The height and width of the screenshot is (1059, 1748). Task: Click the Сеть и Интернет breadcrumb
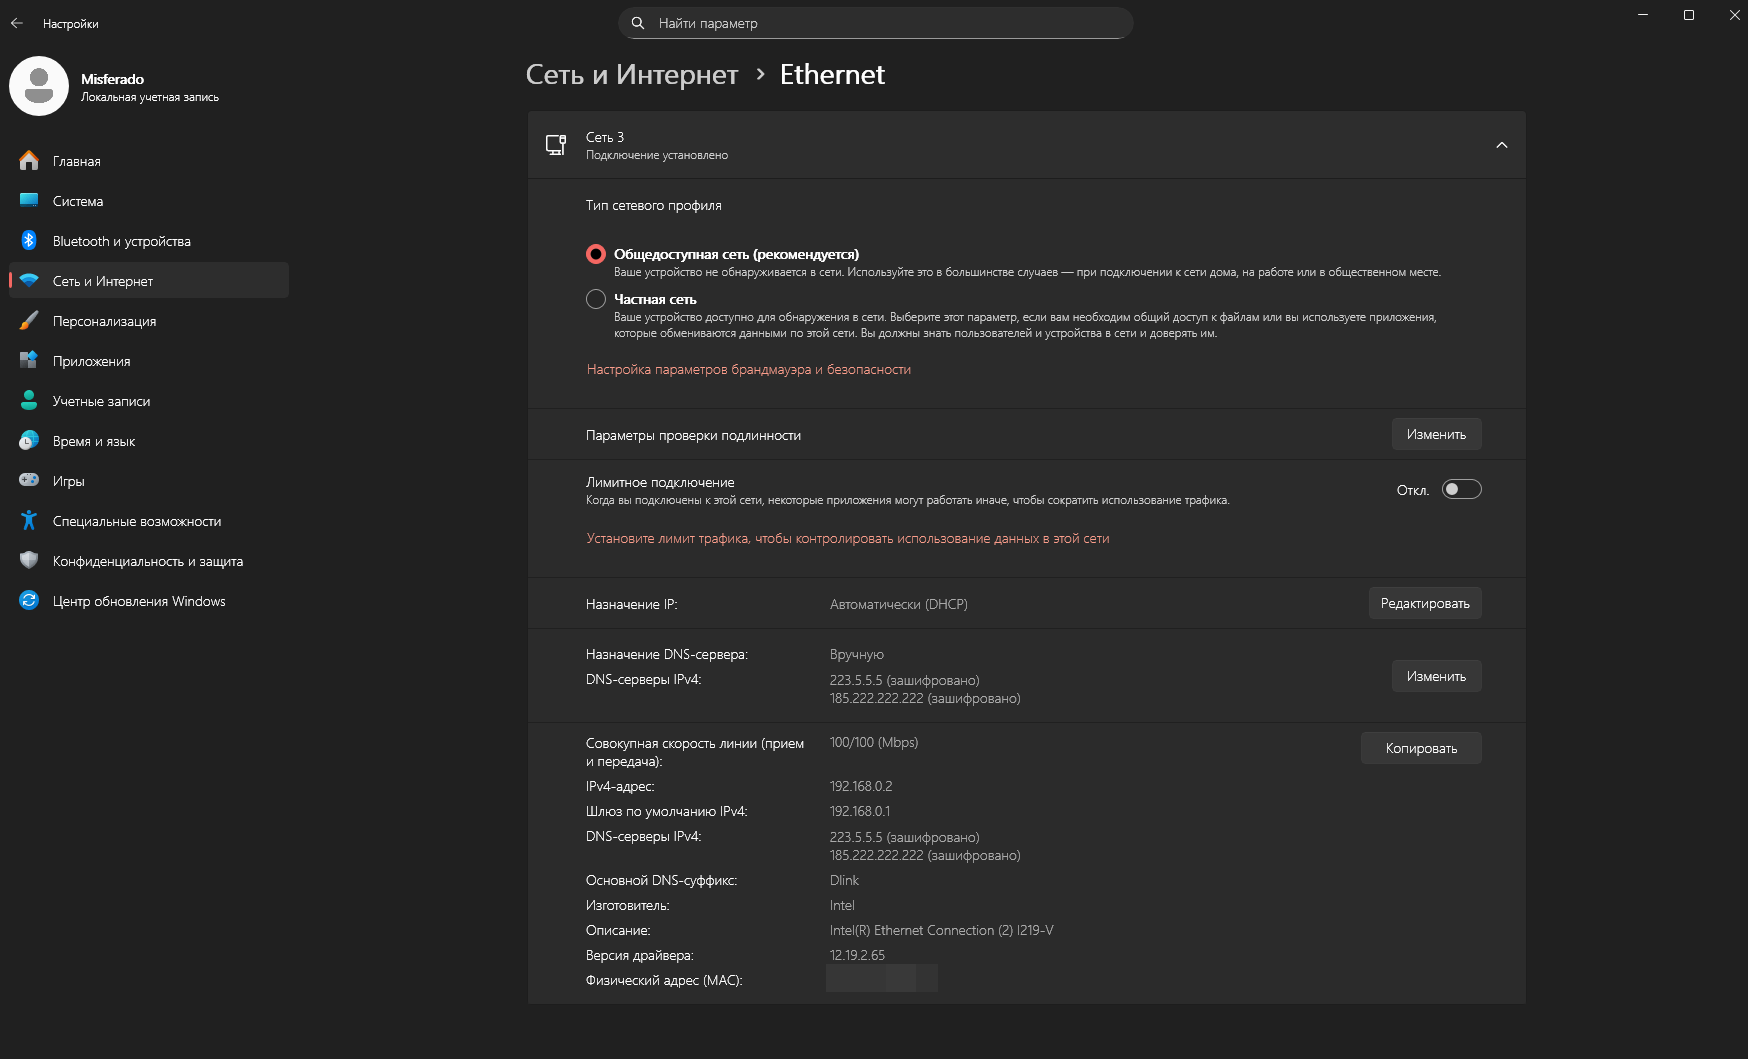point(631,75)
